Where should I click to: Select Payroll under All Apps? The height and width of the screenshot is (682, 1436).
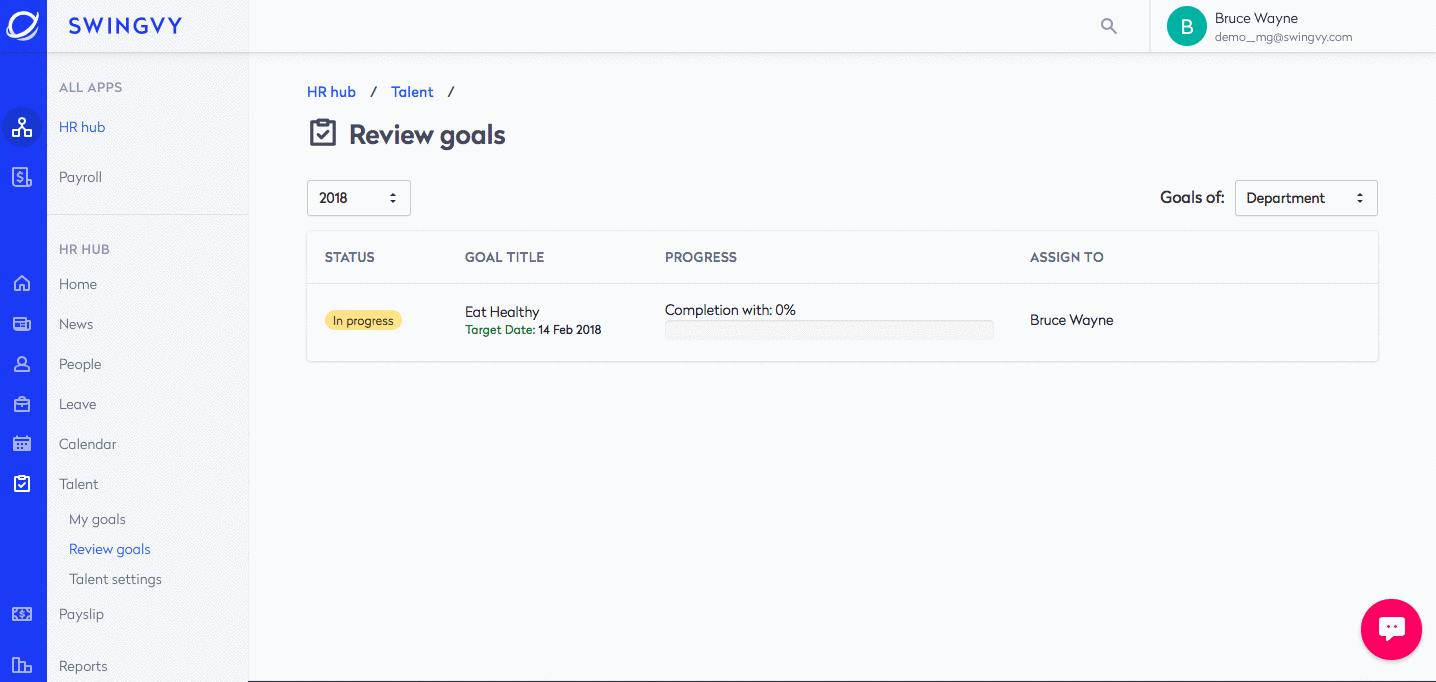coord(81,177)
